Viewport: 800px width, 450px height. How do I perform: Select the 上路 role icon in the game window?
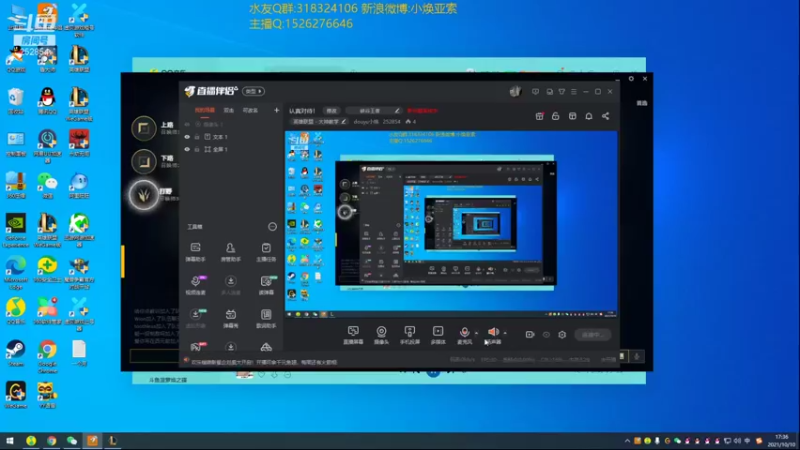144,129
